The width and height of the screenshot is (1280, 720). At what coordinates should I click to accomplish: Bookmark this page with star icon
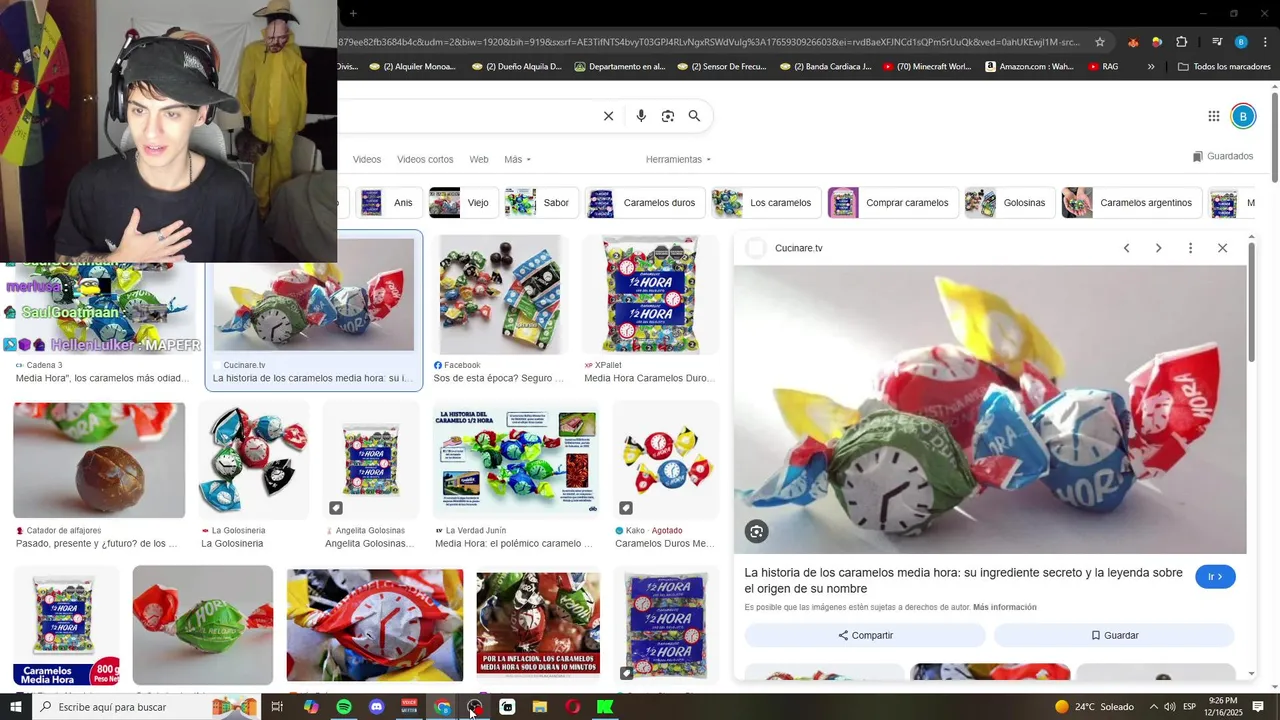pos(1100,42)
